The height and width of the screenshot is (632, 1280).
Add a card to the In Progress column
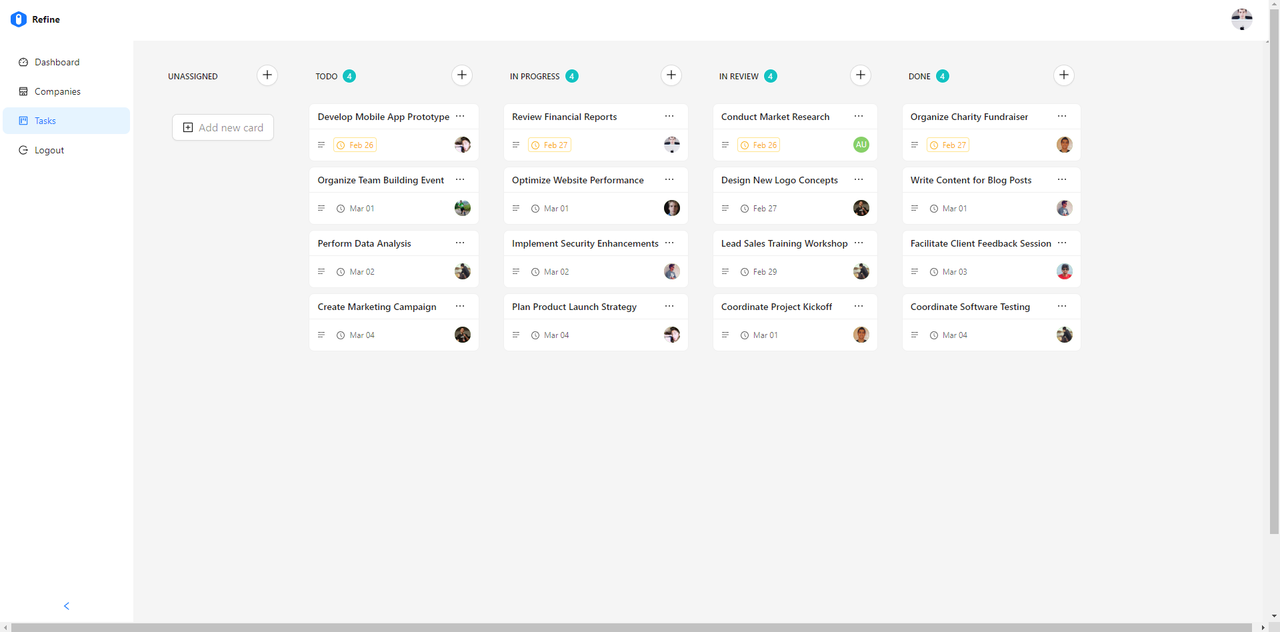coord(671,75)
